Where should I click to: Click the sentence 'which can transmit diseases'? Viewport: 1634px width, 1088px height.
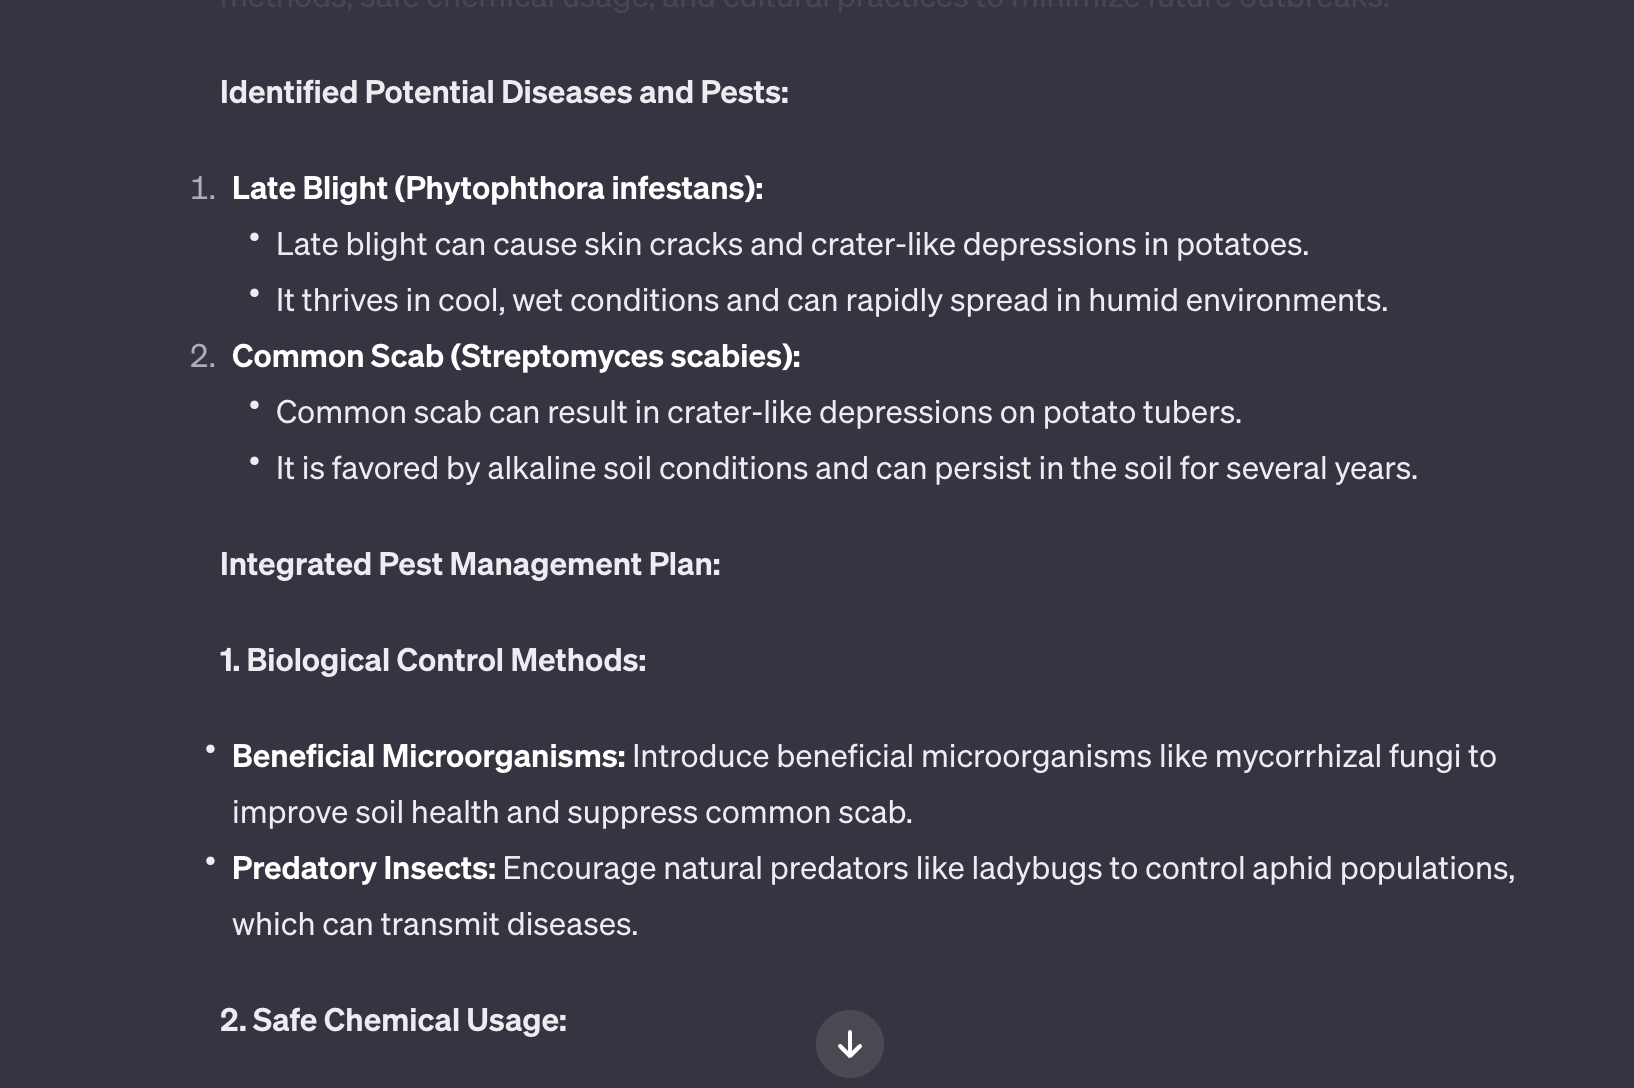435,924
